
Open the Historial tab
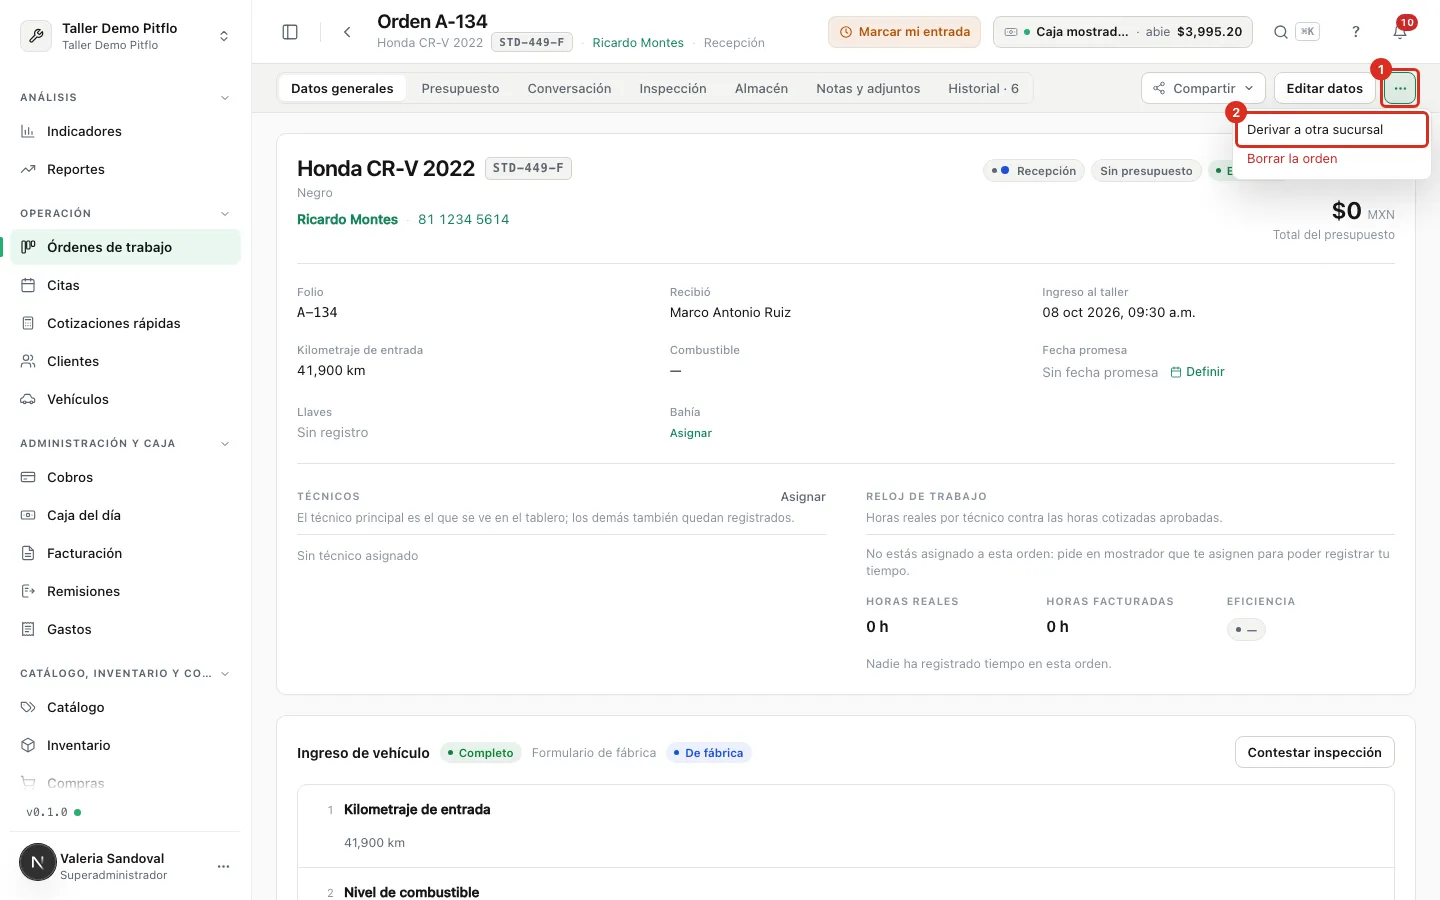tap(983, 88)
